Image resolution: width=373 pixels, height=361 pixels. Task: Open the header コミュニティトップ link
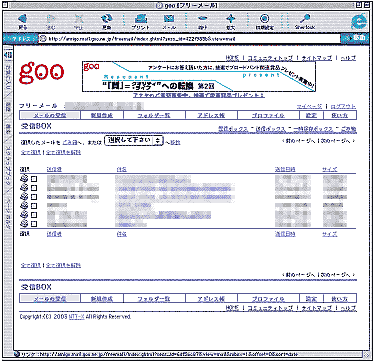[270, 58]
